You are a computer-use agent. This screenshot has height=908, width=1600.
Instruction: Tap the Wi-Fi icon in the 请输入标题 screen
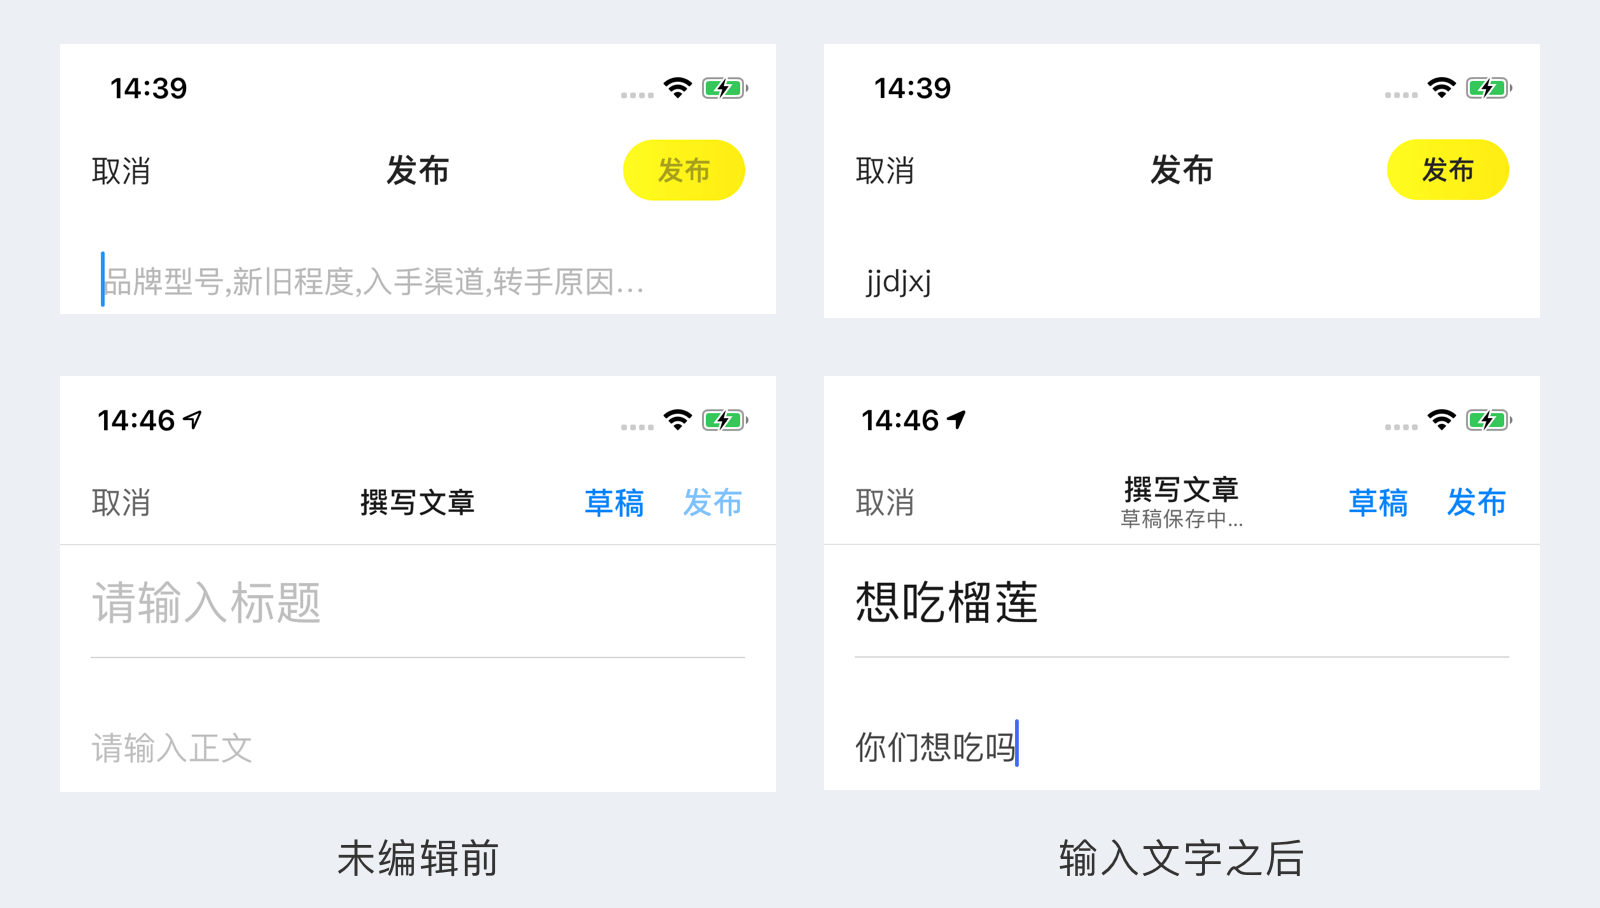pyautogui.click(x=678, y=420)
